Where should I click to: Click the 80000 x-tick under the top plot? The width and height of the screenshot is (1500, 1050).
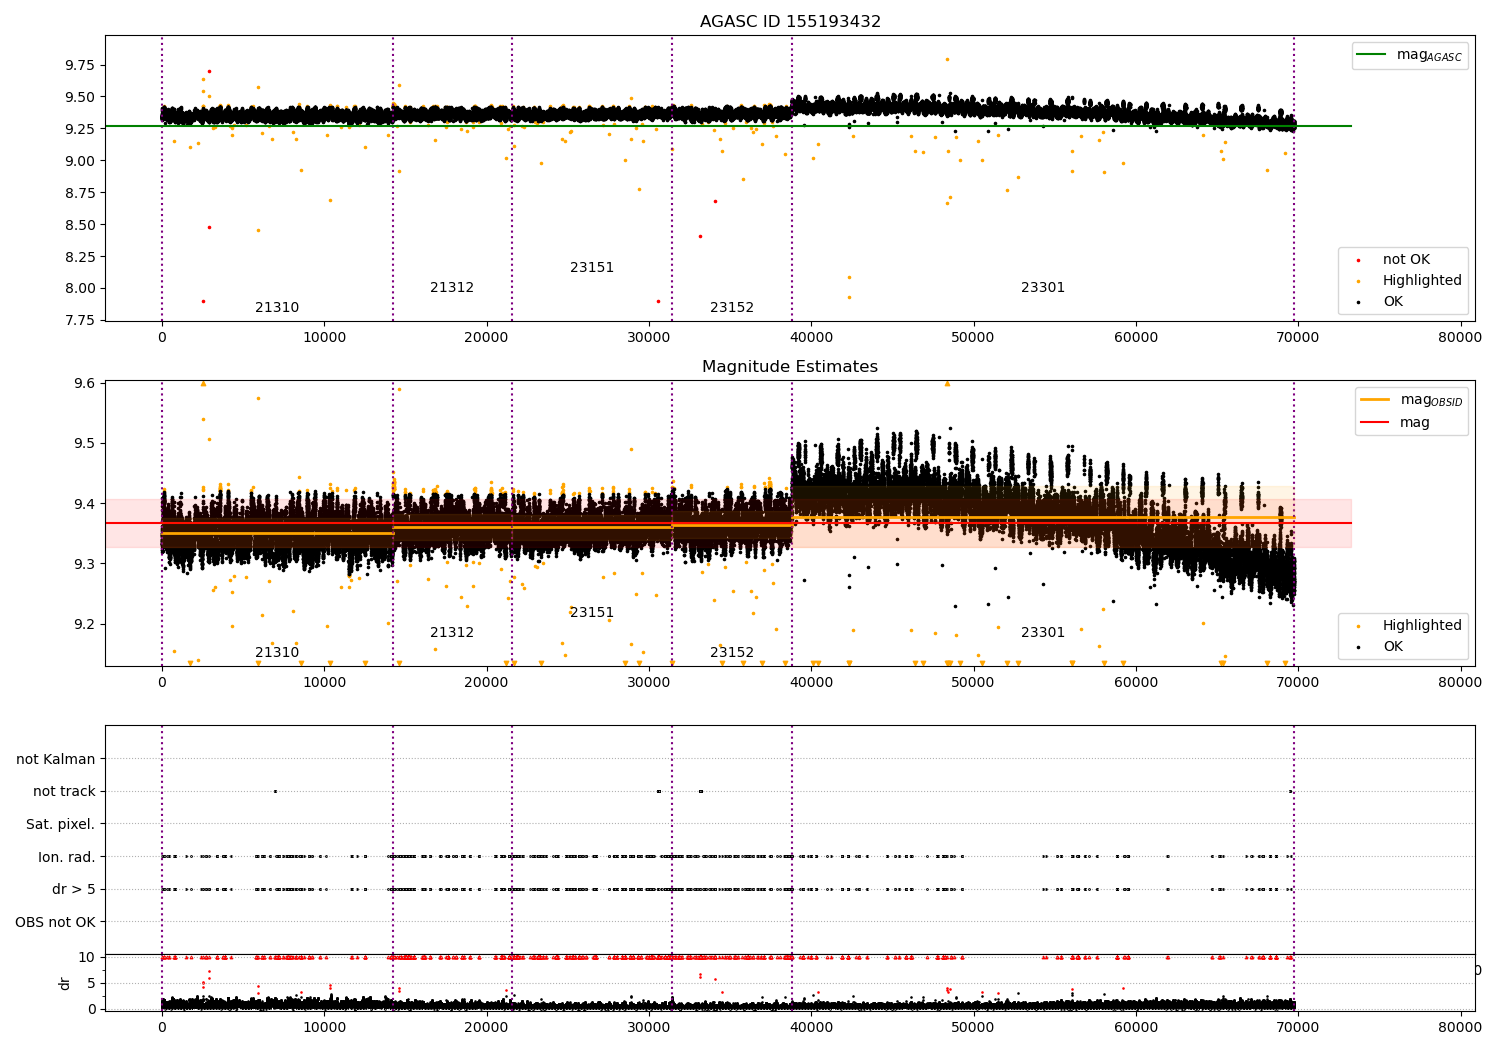click(x=1460, y=338)
